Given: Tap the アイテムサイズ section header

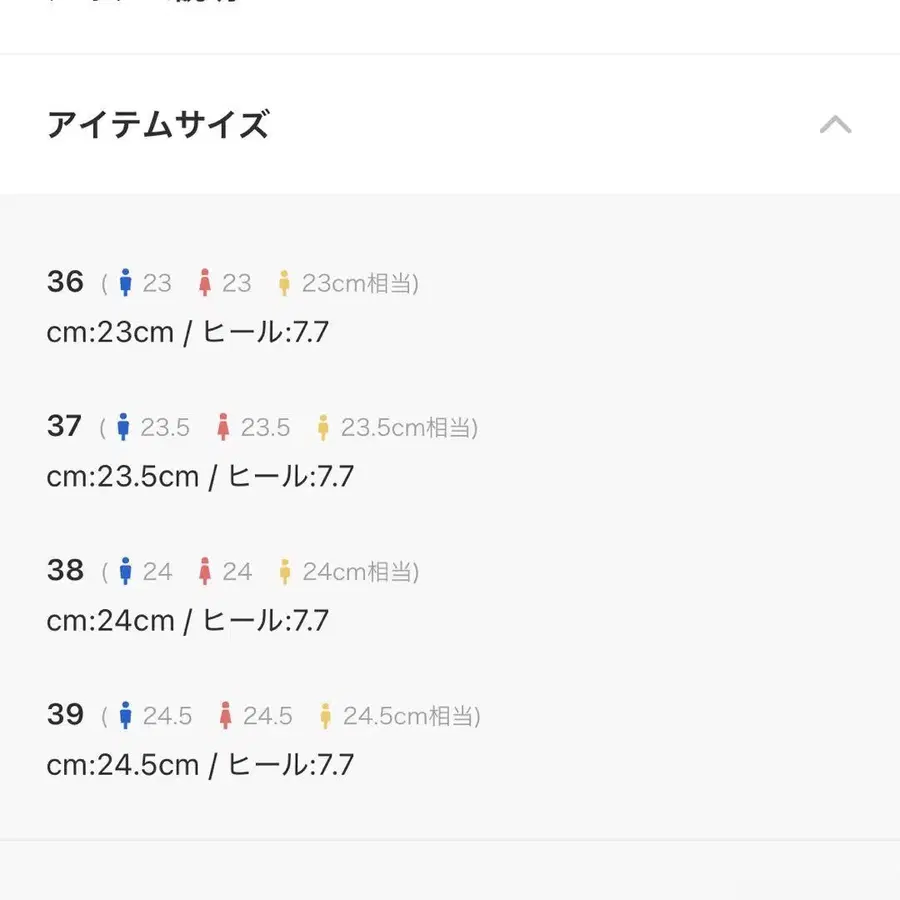Looking at the screenshot, I should click(158, 125).
